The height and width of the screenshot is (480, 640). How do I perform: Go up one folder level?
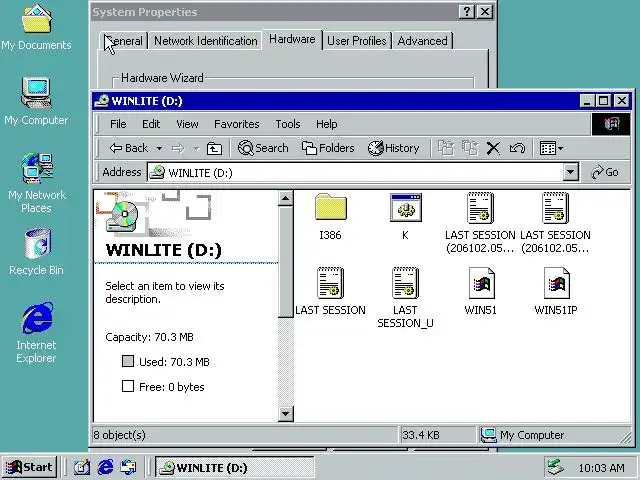pos(214,148)
